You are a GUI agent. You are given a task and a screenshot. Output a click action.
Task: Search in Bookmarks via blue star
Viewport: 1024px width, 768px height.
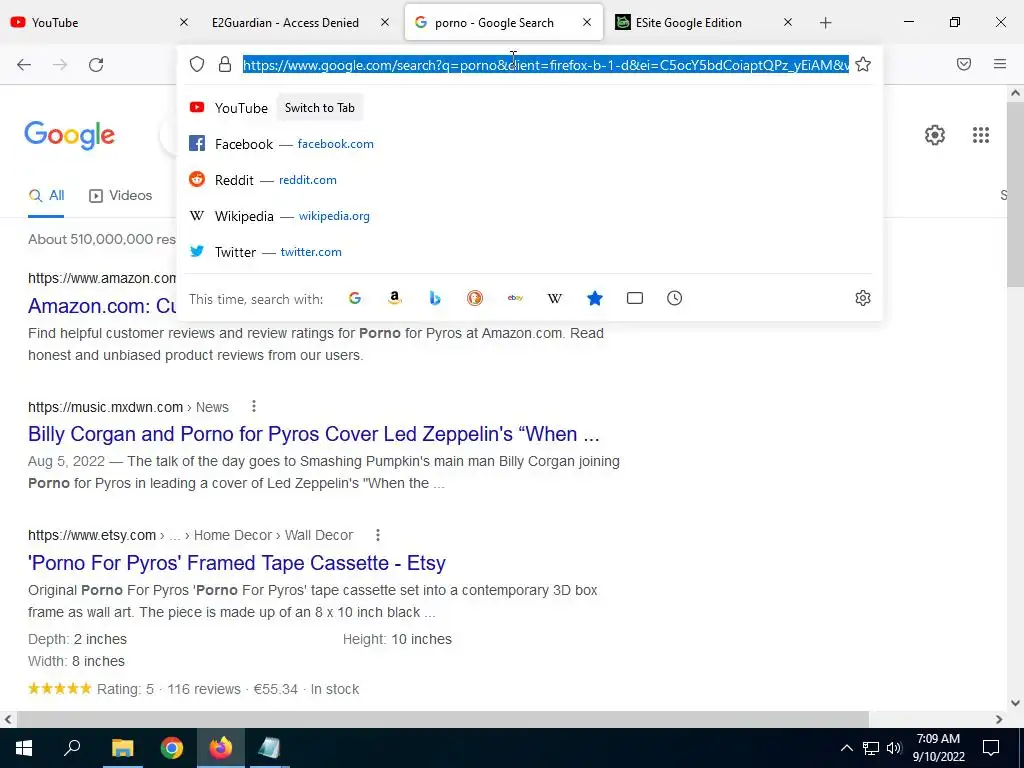[x=595, y=298]
